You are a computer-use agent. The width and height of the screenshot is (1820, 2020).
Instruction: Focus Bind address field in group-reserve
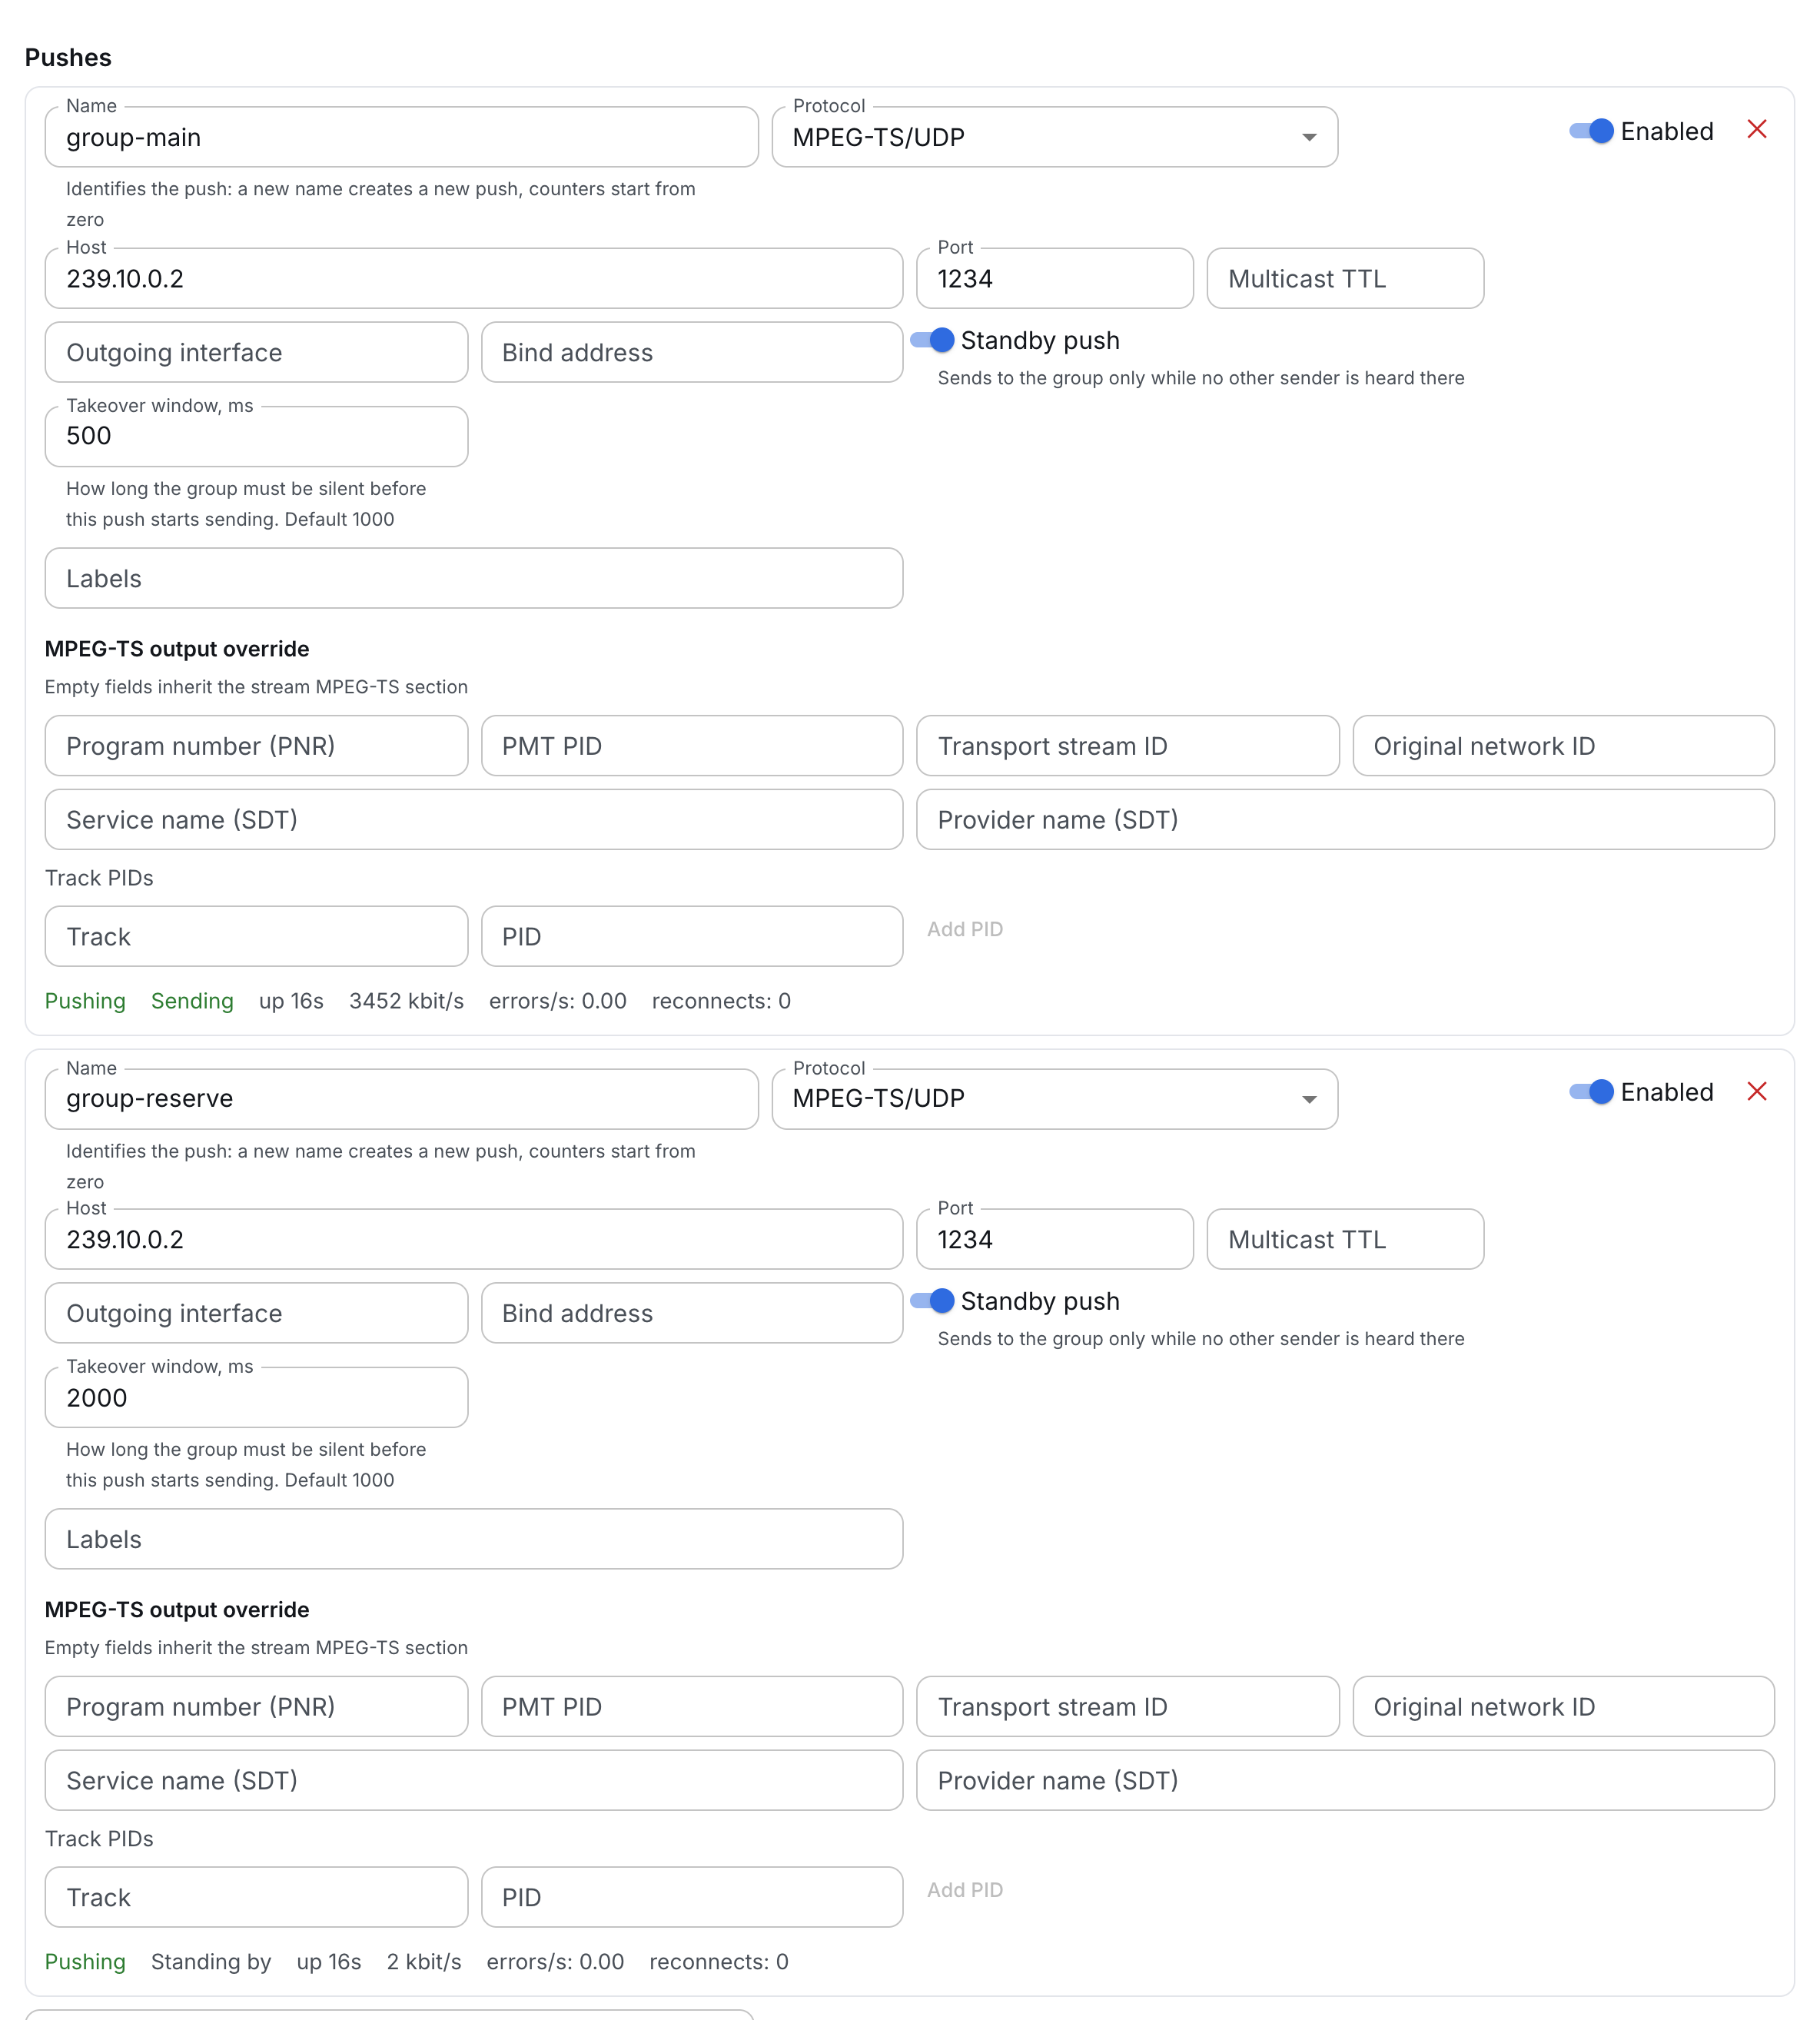pos(692,1313)
